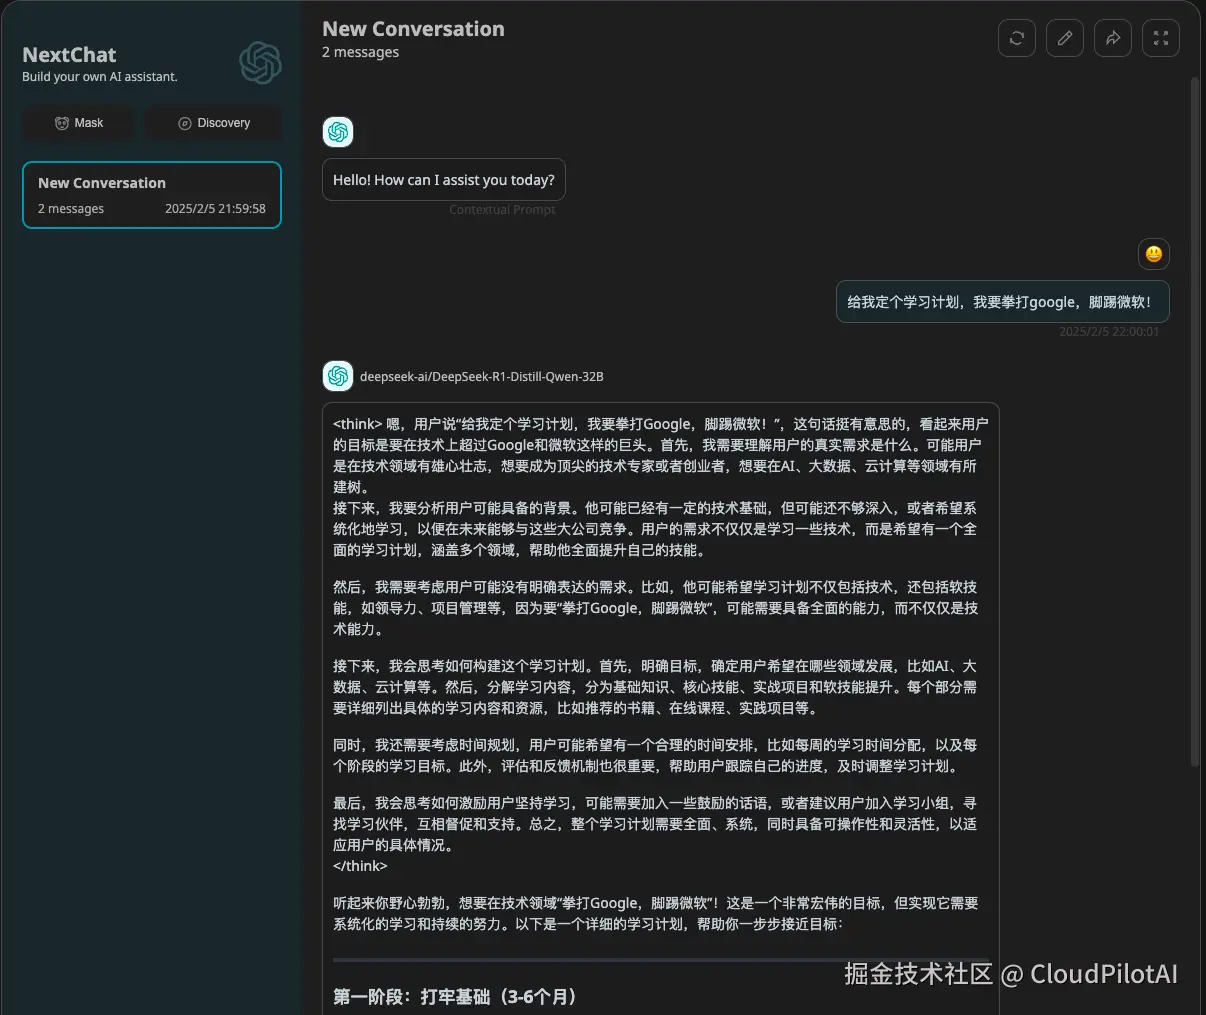Select the New Conversation chat card
This screenshot has width=1206, height=1015.
(152, 195)
